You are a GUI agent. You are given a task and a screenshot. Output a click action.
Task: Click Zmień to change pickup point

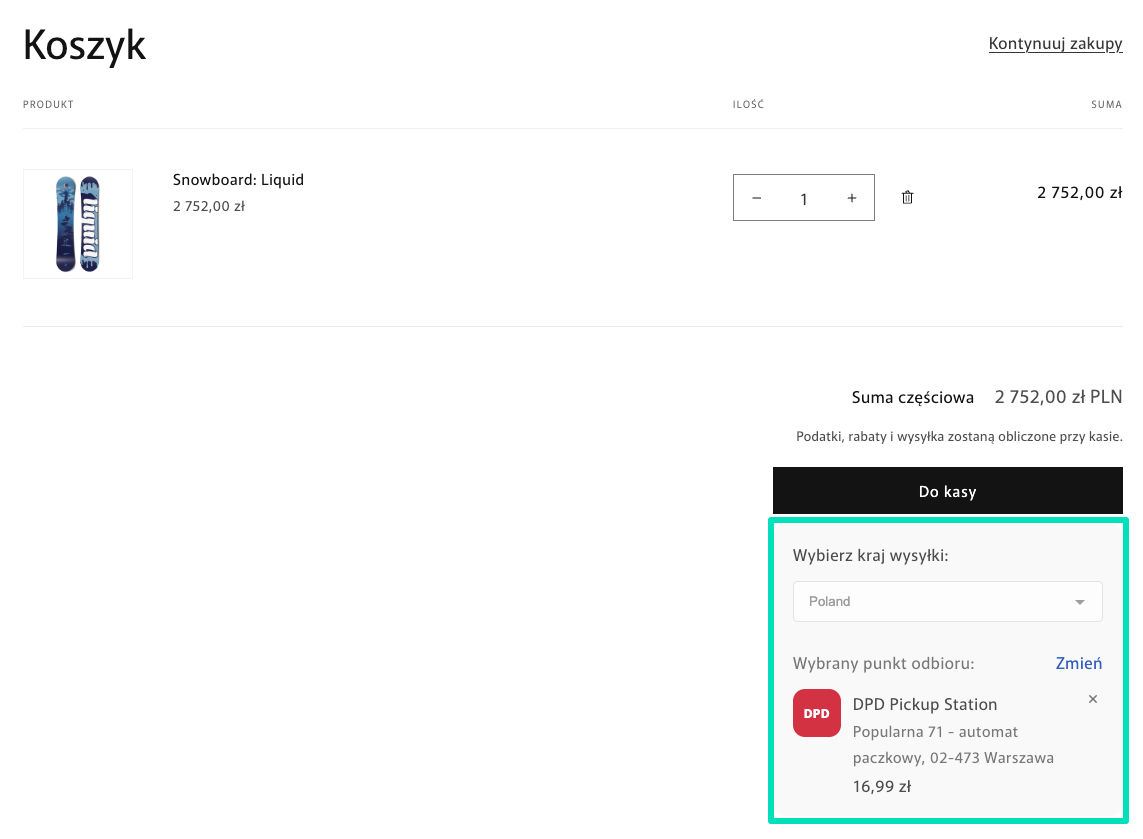tap(1078, 663)
